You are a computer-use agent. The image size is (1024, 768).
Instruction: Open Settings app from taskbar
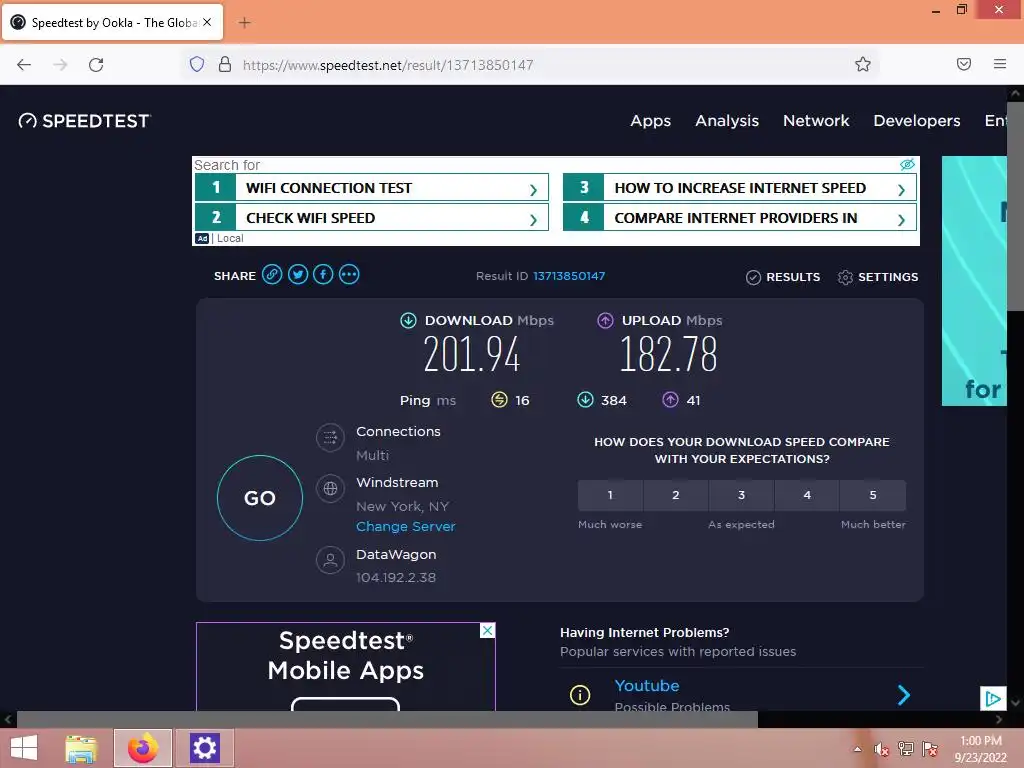tap(204, 748)
